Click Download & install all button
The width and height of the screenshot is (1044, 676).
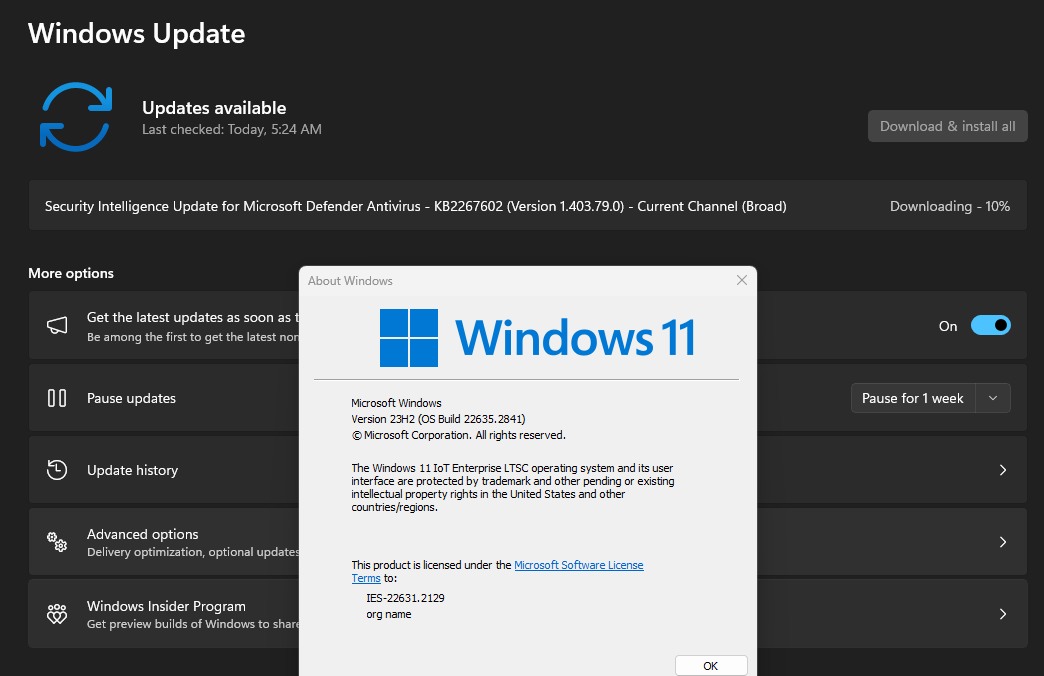click(x=947, y=126)
